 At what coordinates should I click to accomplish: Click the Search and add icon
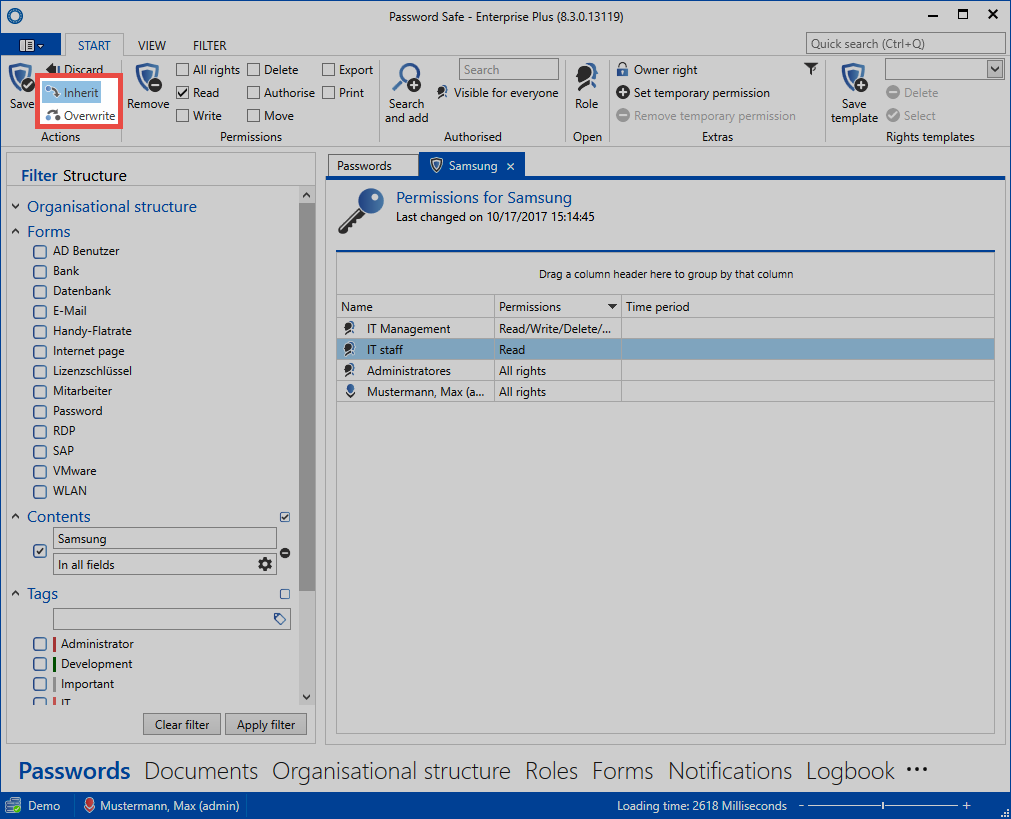(x=407, y=78)
